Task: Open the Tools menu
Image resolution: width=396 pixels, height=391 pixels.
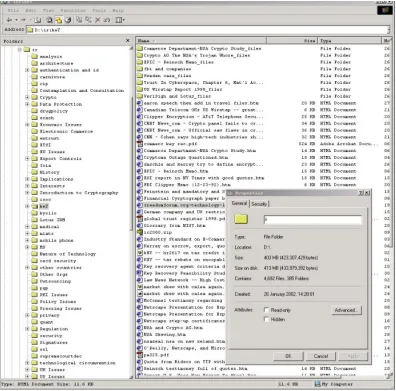Action: pos(99,10)
